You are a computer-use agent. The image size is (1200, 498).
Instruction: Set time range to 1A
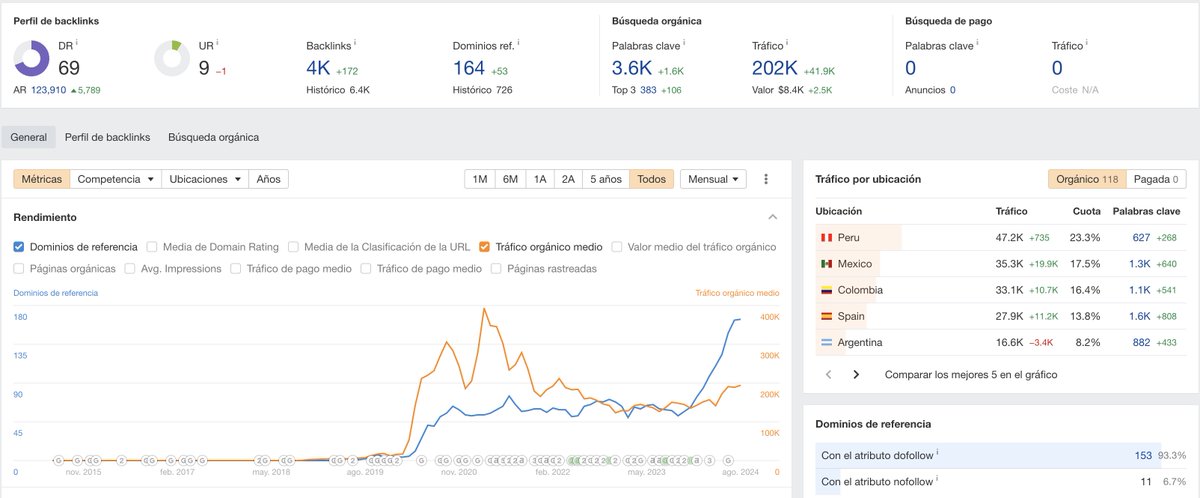540,179
